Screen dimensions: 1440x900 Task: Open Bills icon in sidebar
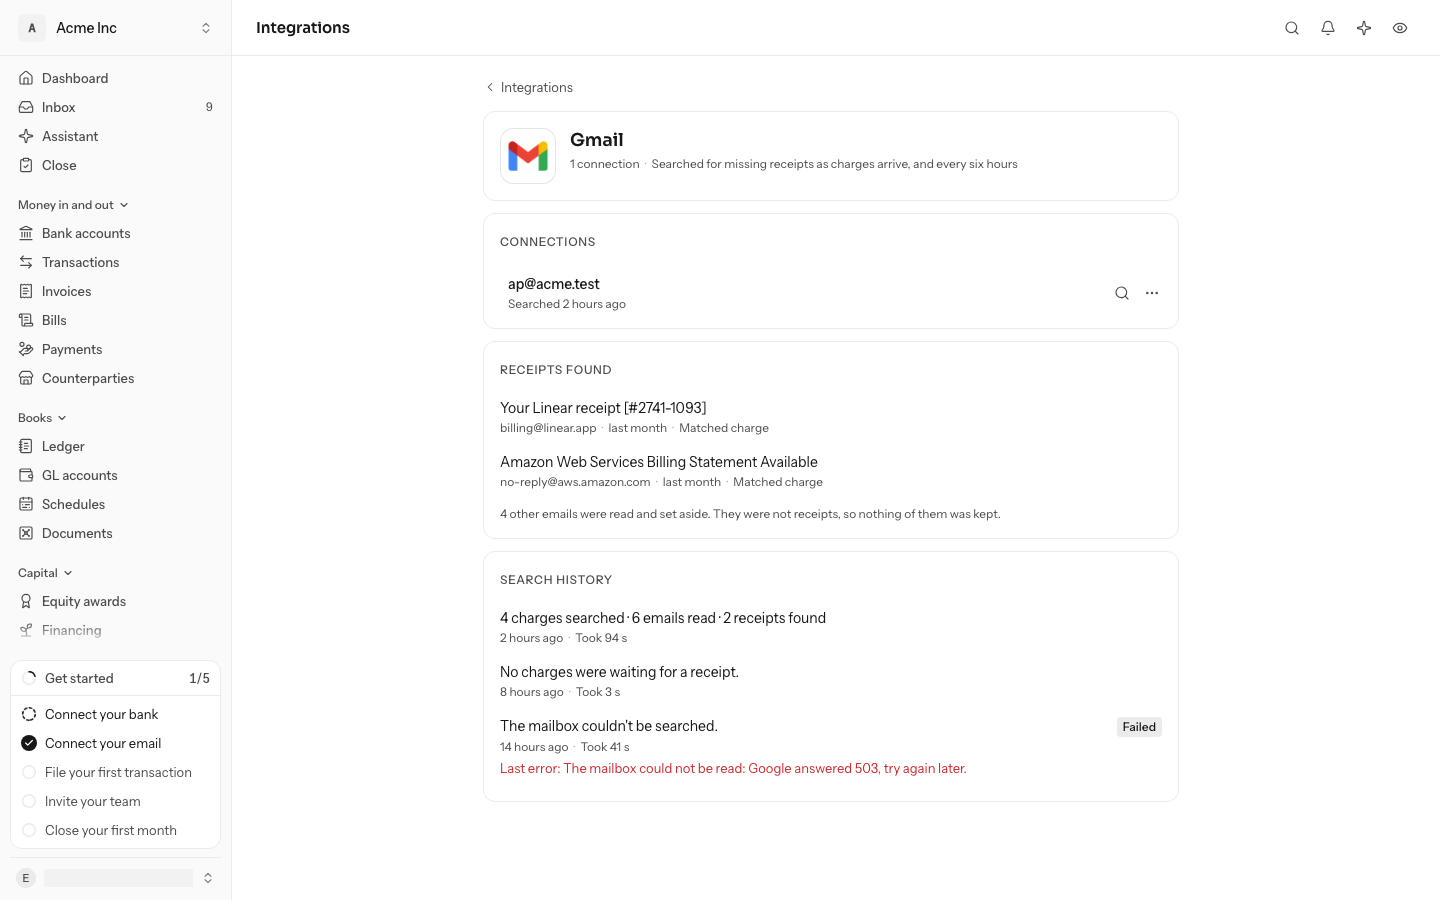pyautogui.click(x=26, y=320)
